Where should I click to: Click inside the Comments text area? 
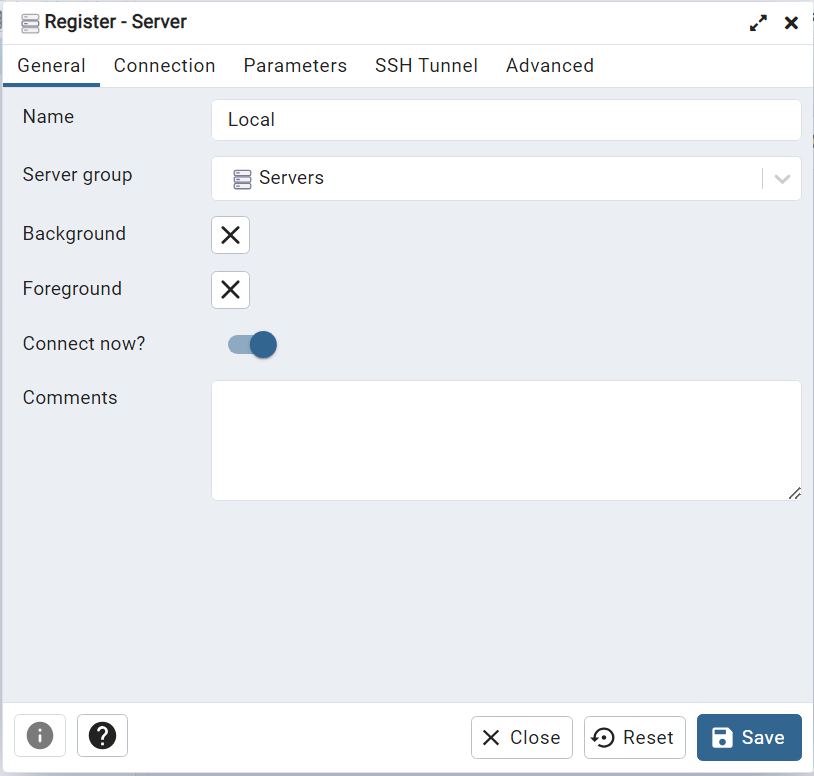tap(505, 440)
